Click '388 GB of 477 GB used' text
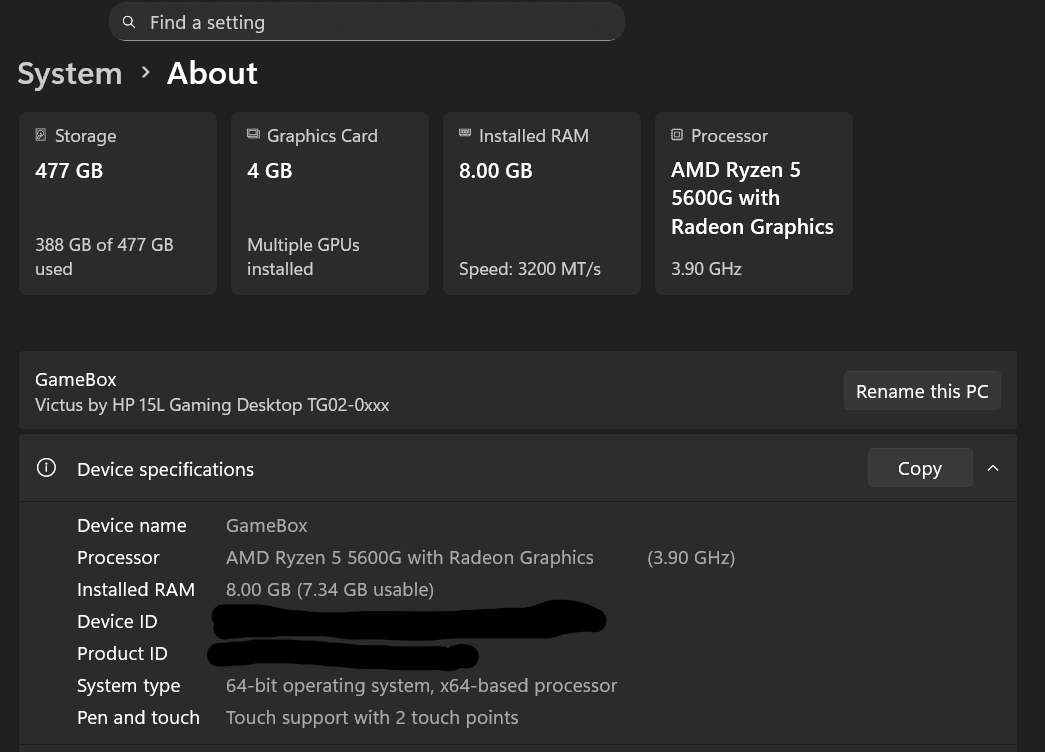This screenshot has height=752, width=1045. point(105,257)
